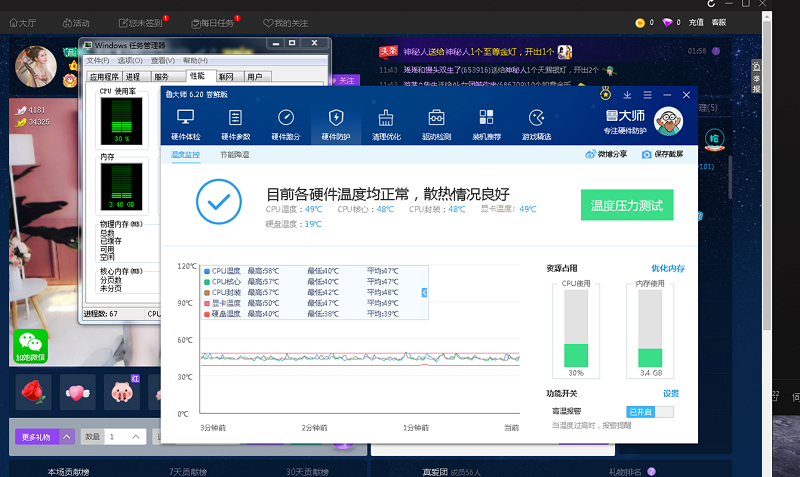Open 我的关注 my follows heart
800x477 pixels.
pyautogui.click(x=285, y=23)
